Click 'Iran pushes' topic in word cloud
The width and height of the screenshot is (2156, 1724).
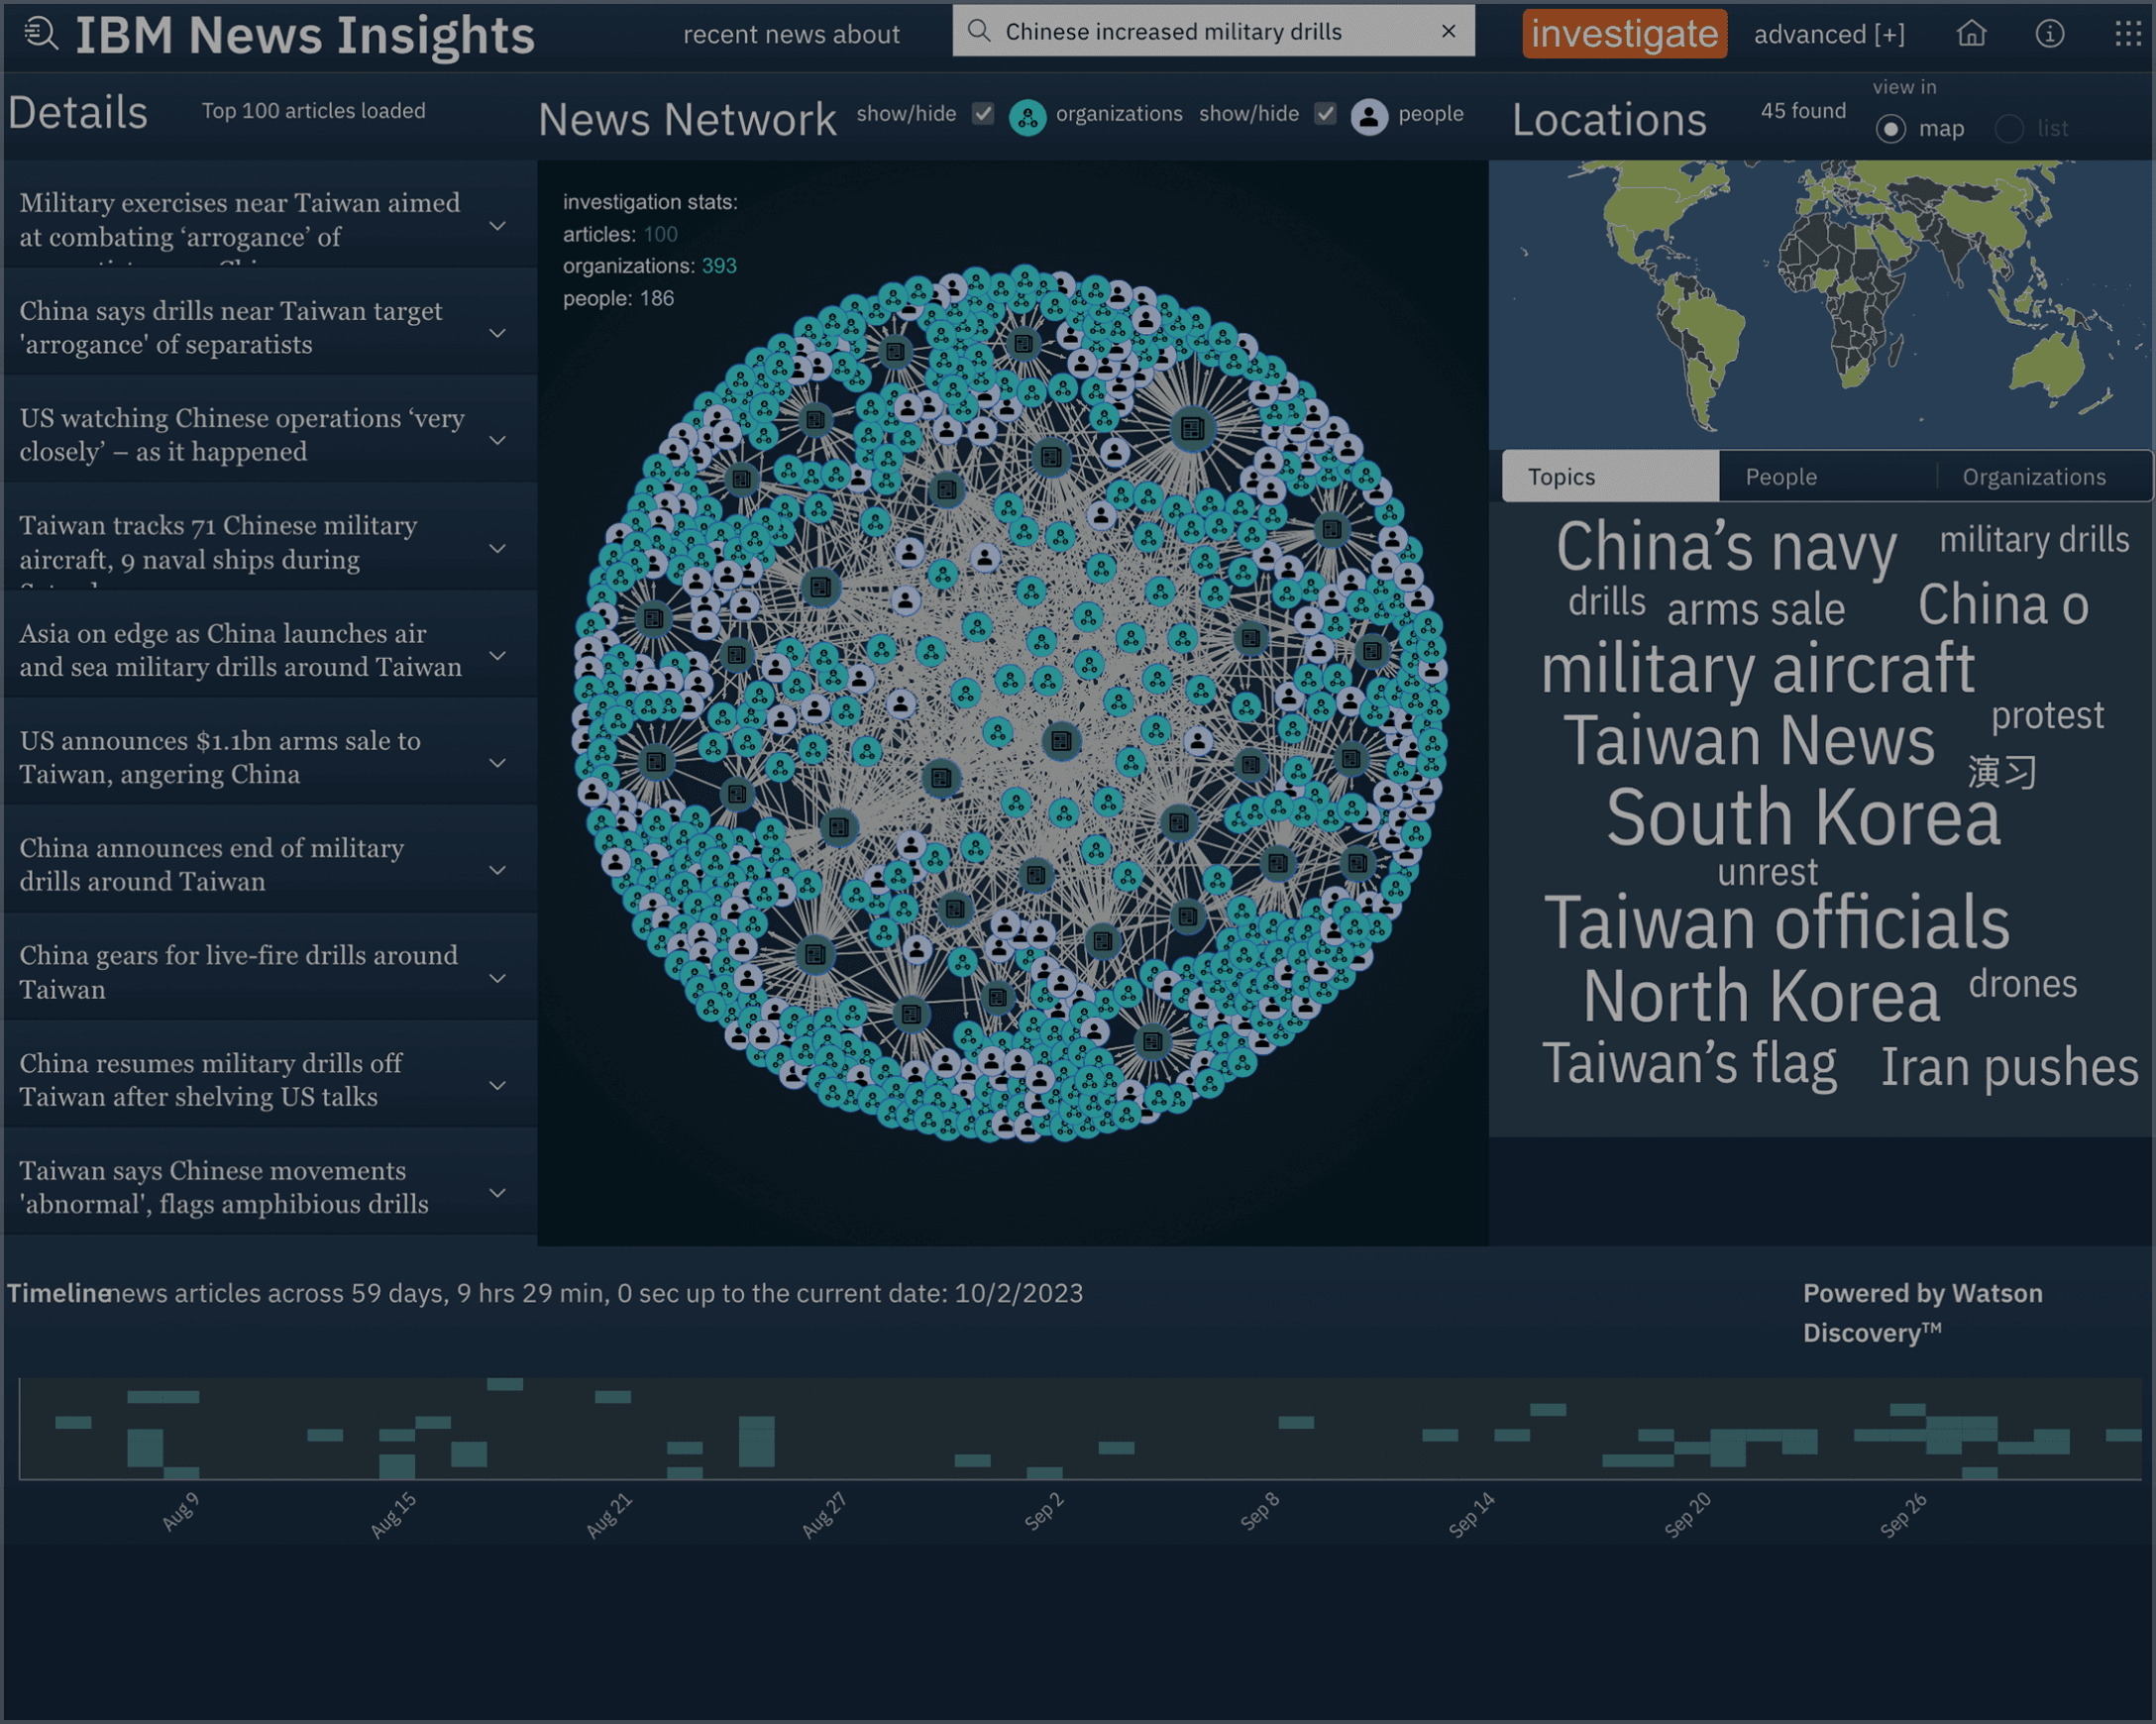[x=2010, y=1067]
